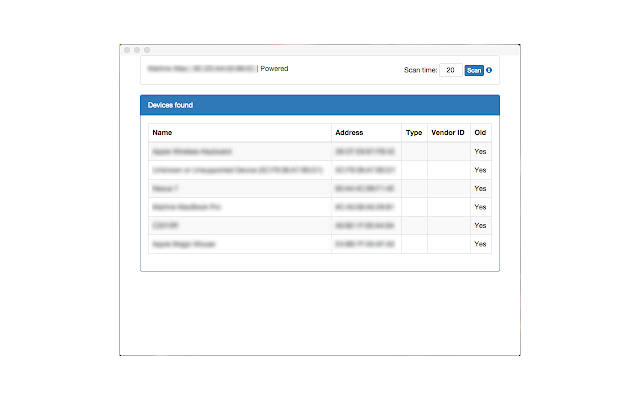Select the Old column header
640x400 pixels.
pyautogui.click(x=480, y=133)
